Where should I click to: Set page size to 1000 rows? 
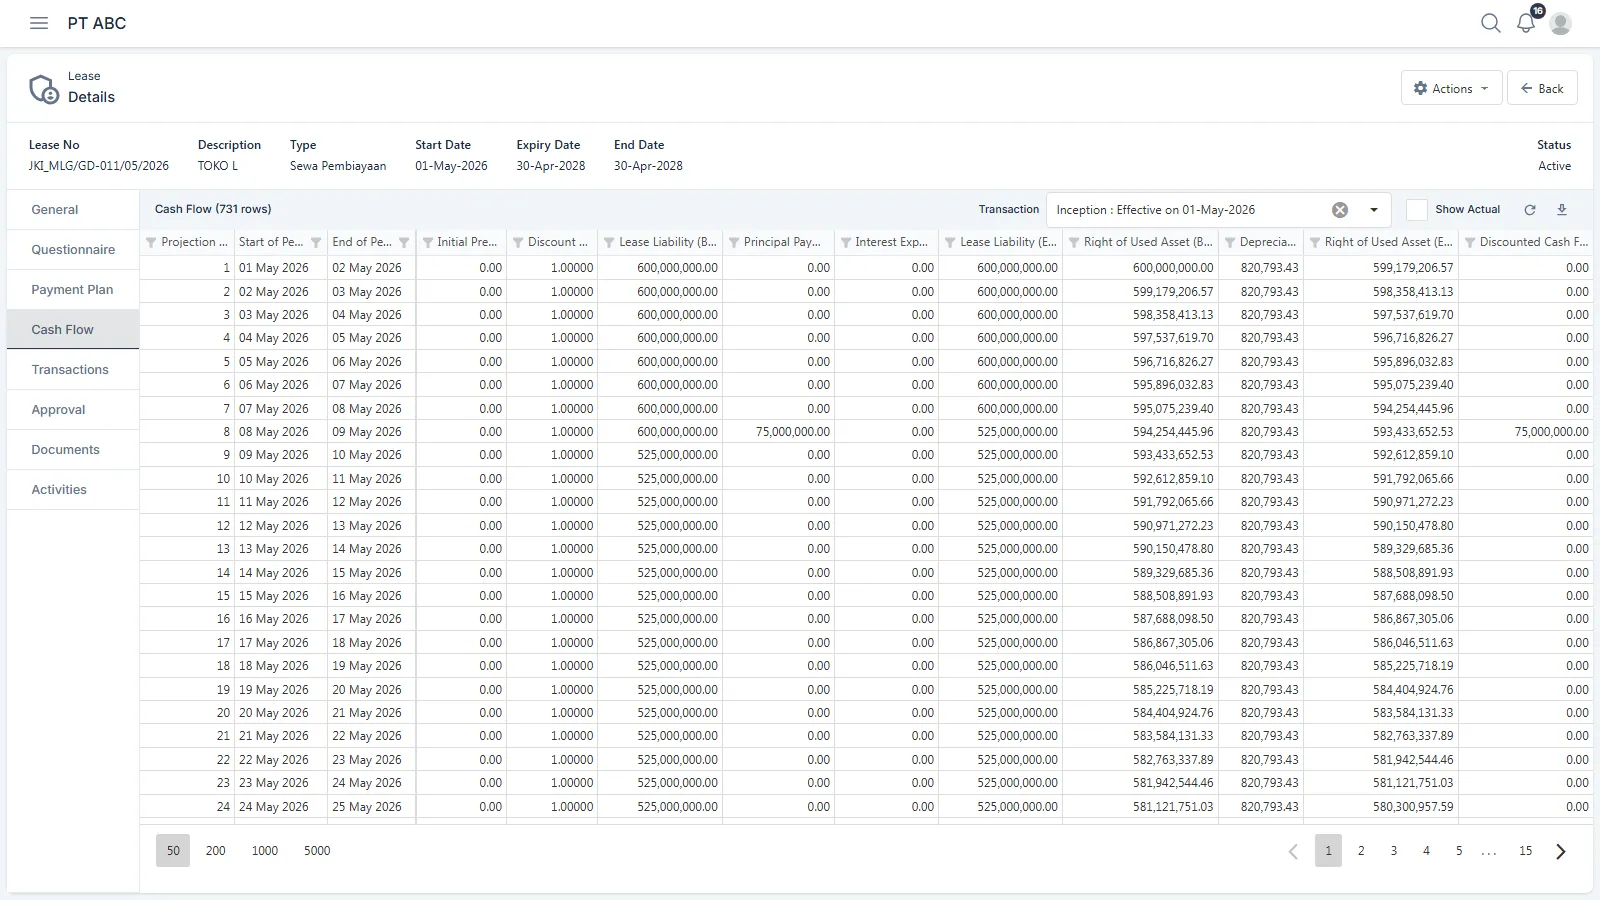pyautogui.click(x=265, y=851)
